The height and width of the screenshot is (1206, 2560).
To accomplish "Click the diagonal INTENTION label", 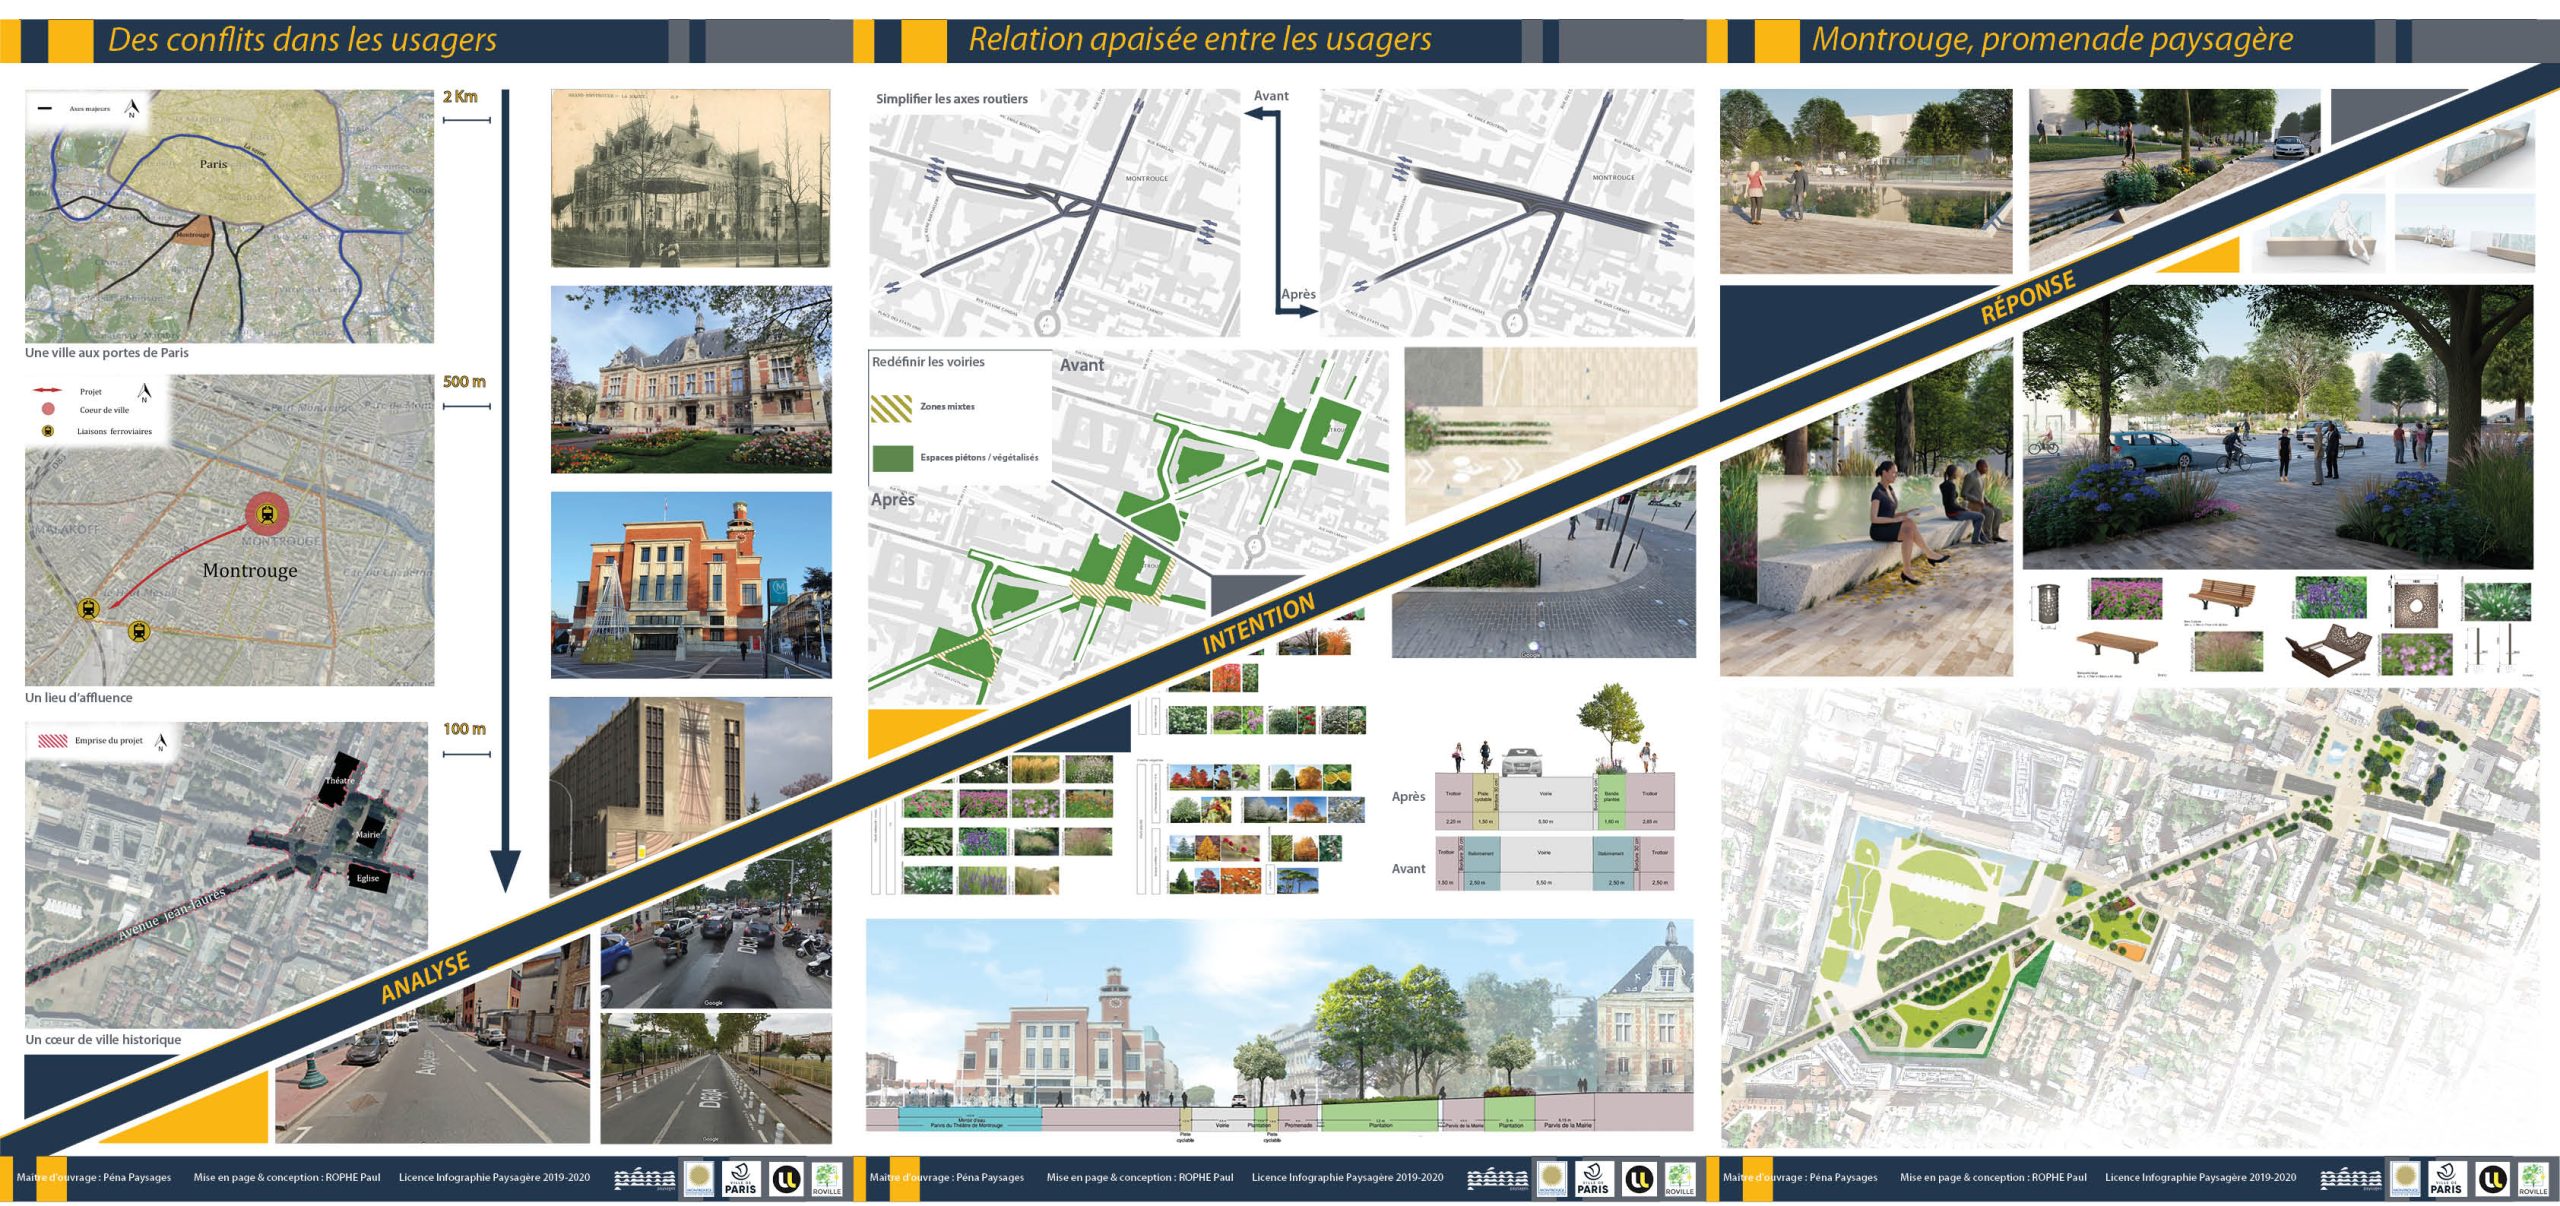I will click(x=1258, y=624).
